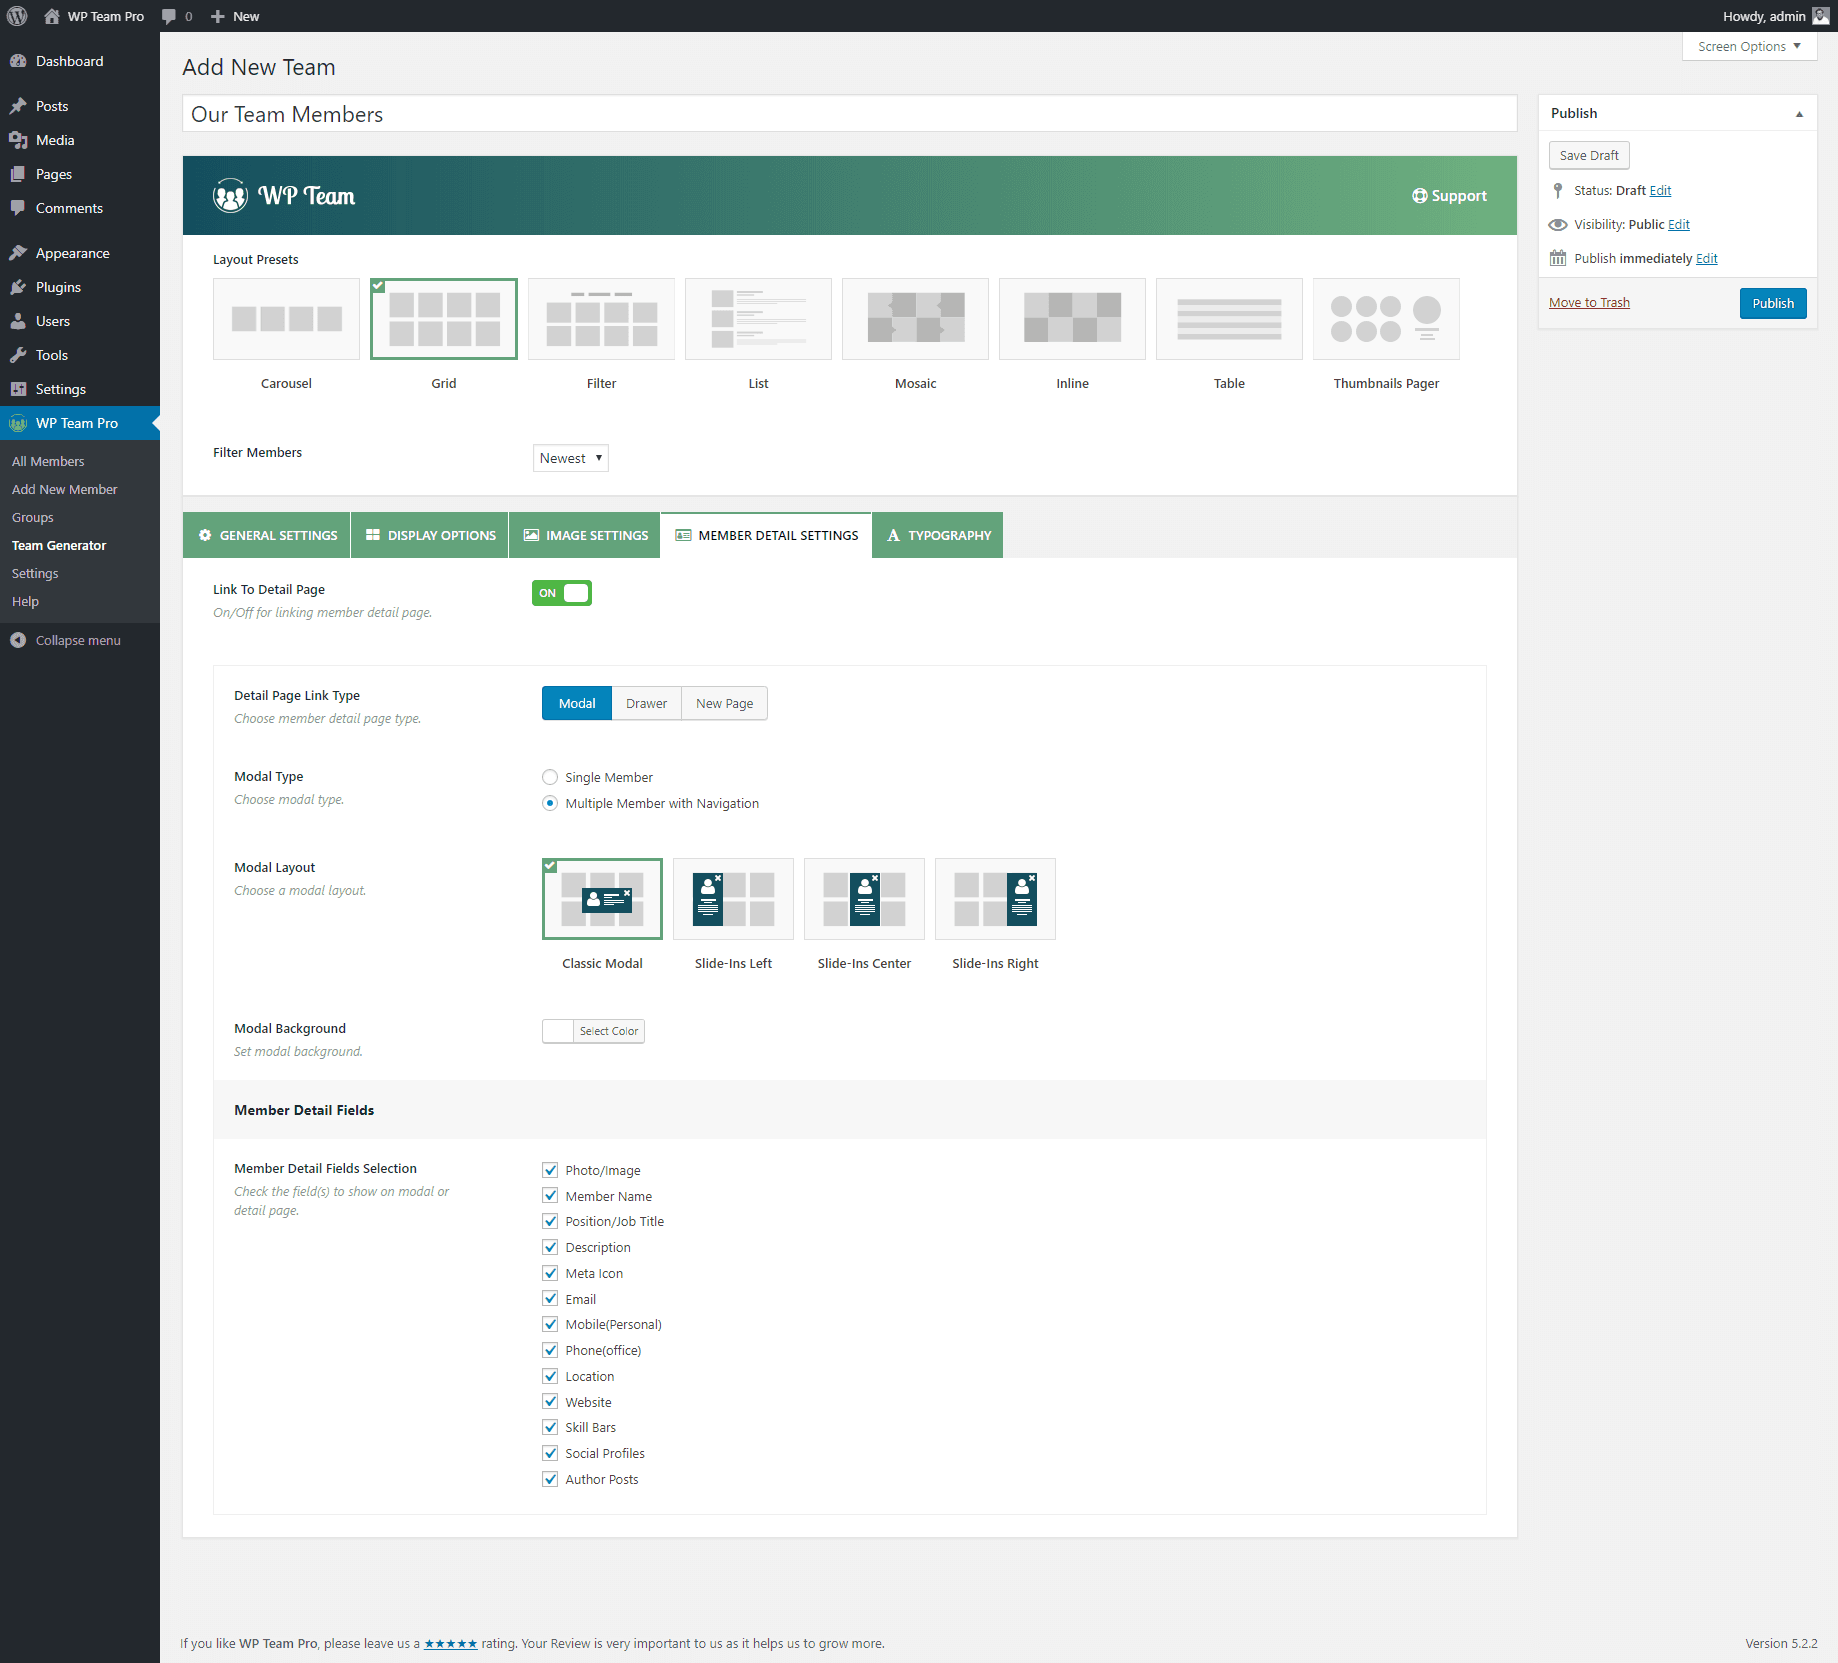
Task: Switch to Typography tab
Action: [x=938, y=535]
